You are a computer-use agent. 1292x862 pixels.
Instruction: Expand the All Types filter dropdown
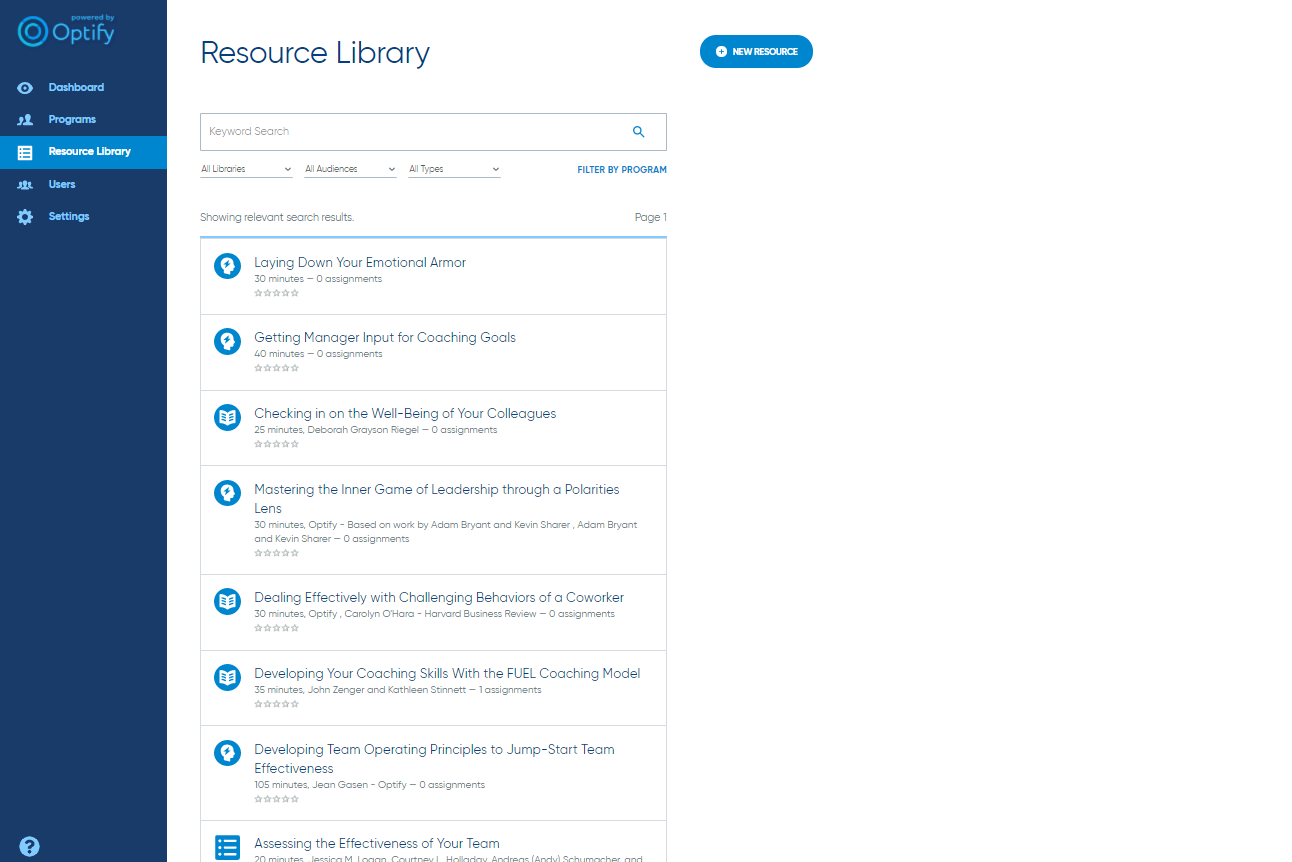click(454, 170)
